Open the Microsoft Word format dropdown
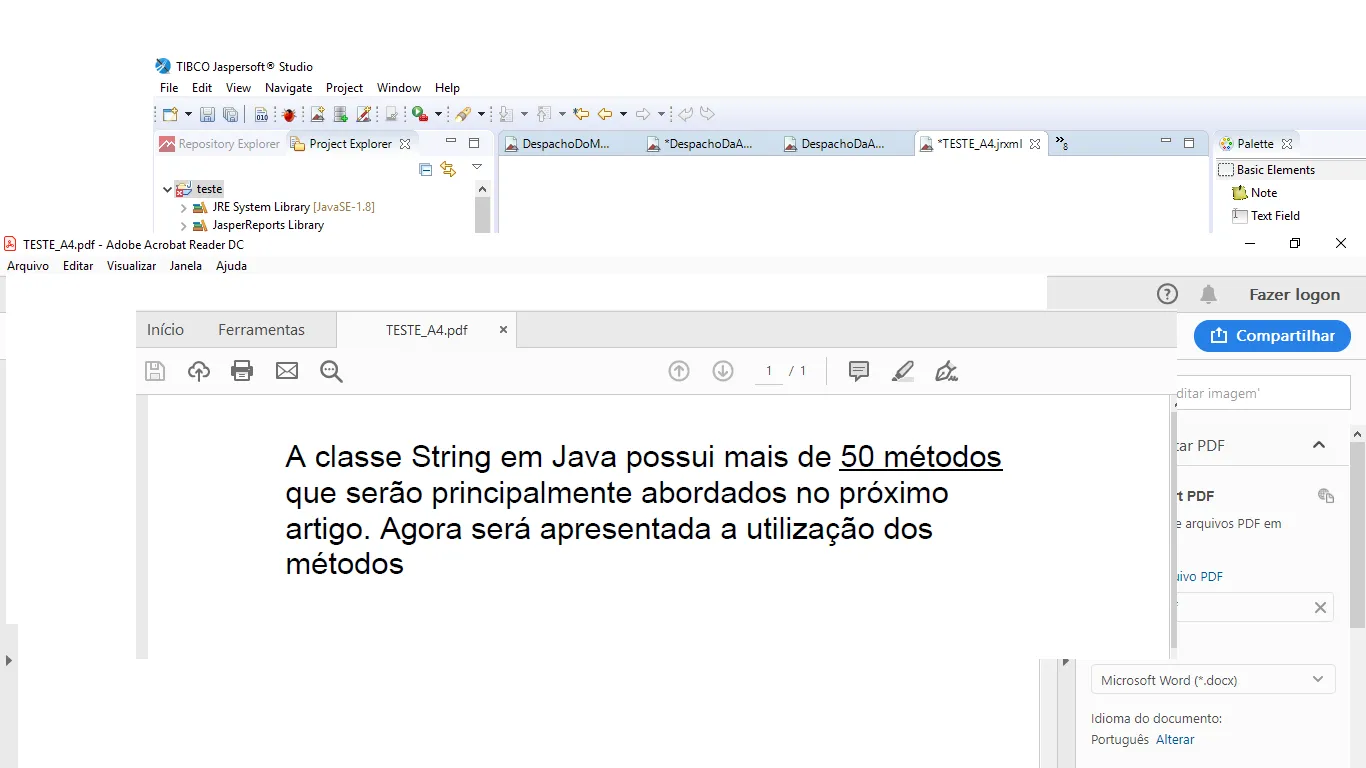 [1213, 680]
